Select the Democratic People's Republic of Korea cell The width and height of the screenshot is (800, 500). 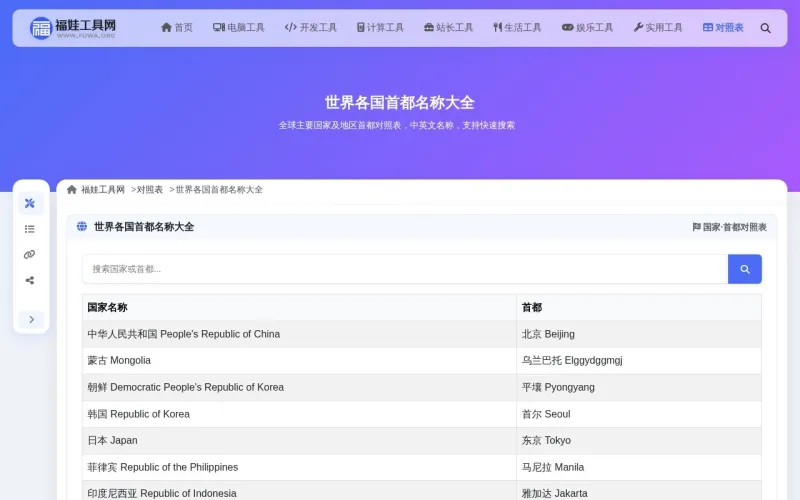pos(299,387)
